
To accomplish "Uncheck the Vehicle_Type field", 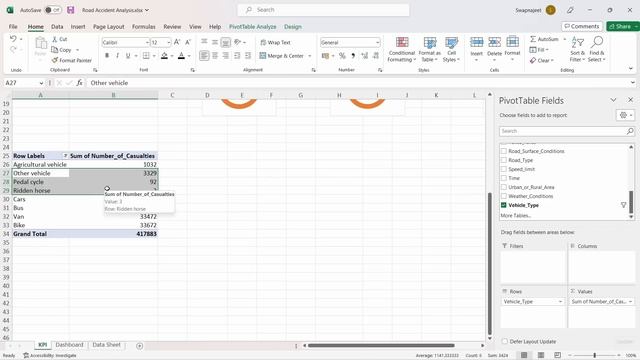I will (x=504, y=205).
